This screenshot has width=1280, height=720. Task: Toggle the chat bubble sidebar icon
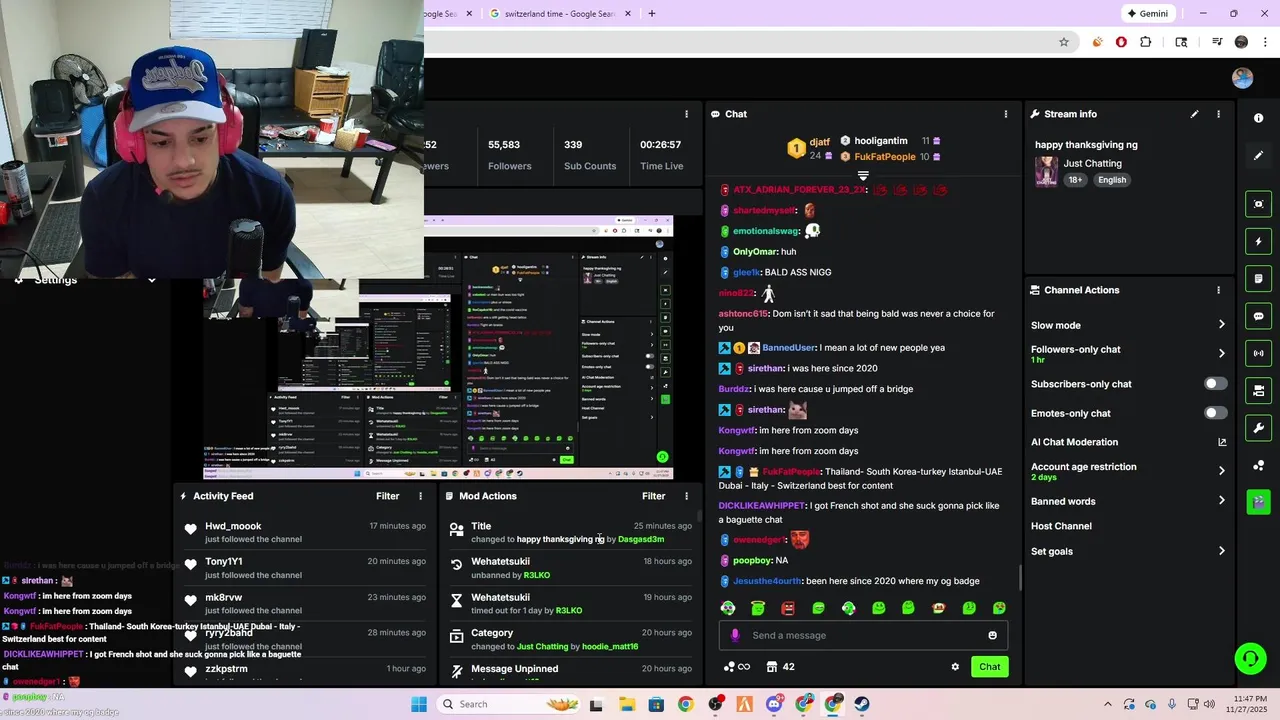(1258, 316)
